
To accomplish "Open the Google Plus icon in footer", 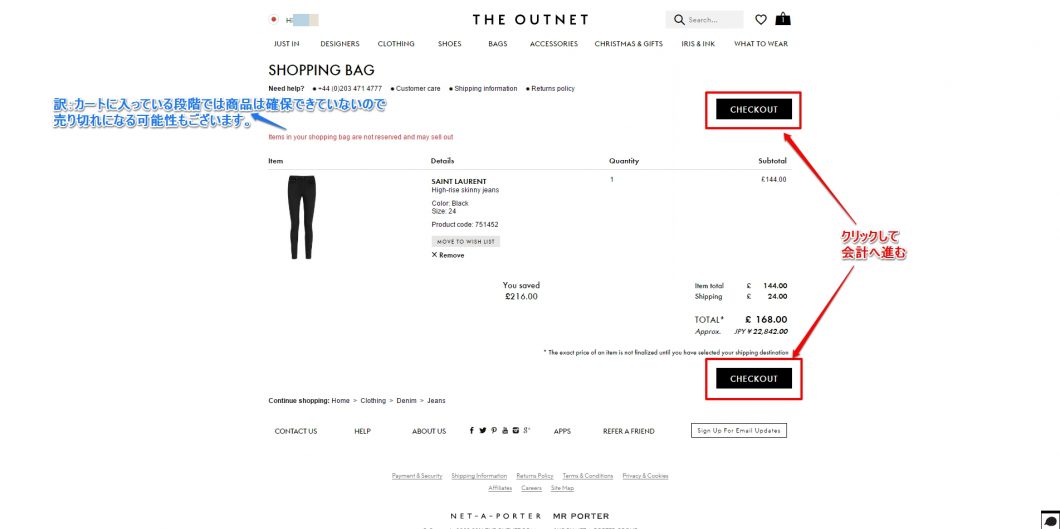I will point(527,430).
